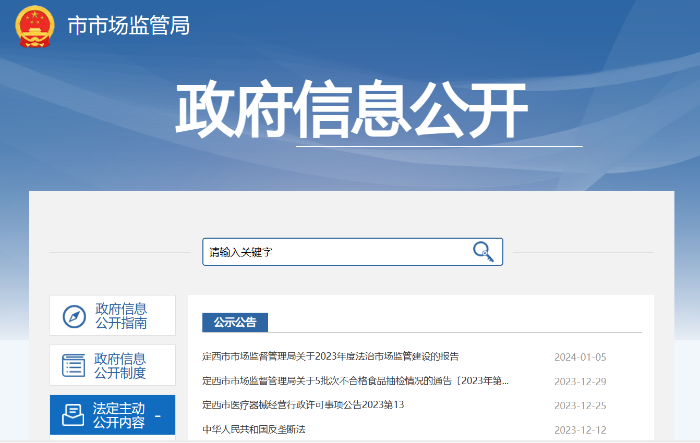Screen dimensions: 700x443
Task: Click the national emblem logo
Action: click(x=35, y=26)
